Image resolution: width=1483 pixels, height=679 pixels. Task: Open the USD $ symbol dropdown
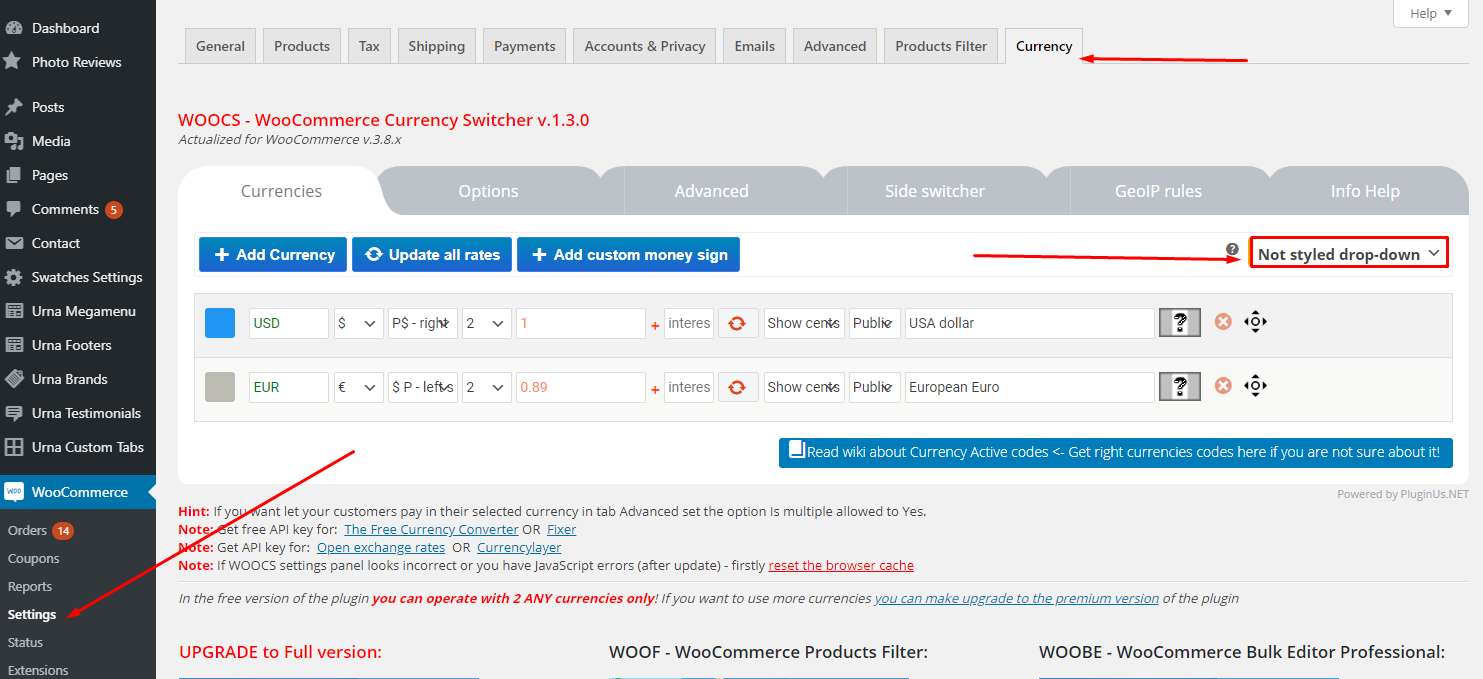coord(358,323)
